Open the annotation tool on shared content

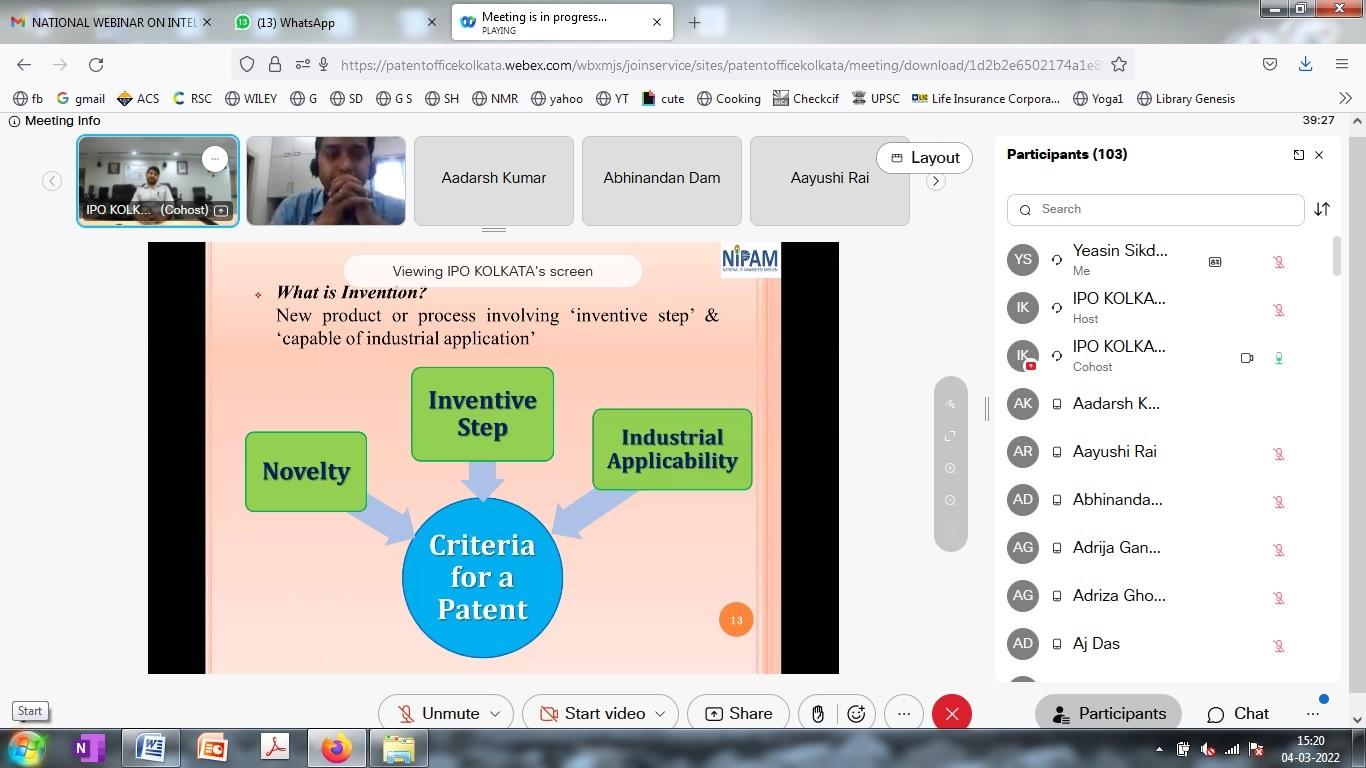click(950, 404)
